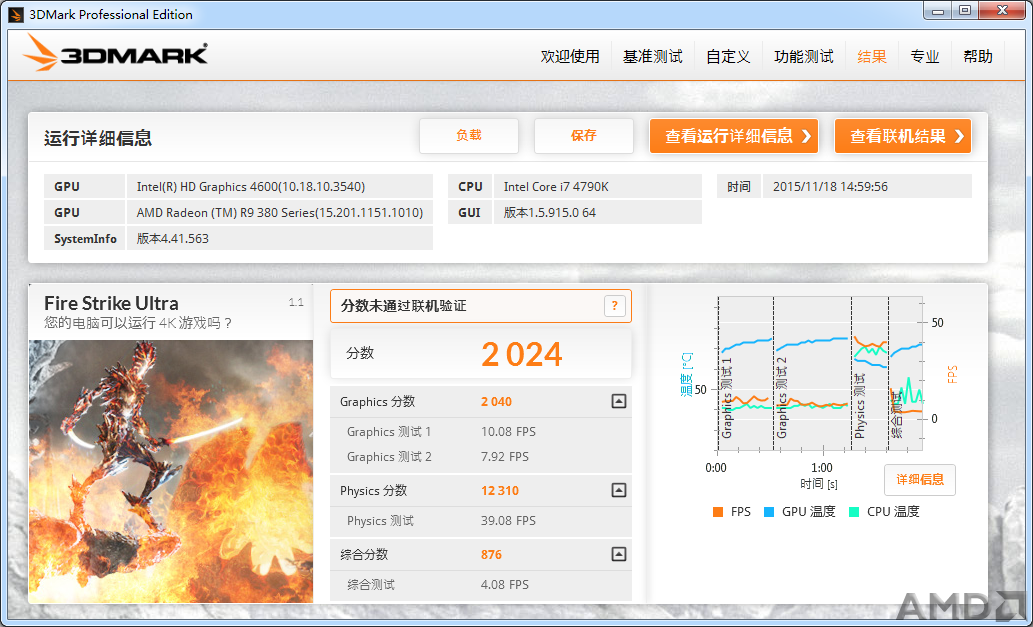Open the 欢迎使用 tab

click(x=570, y=57)
